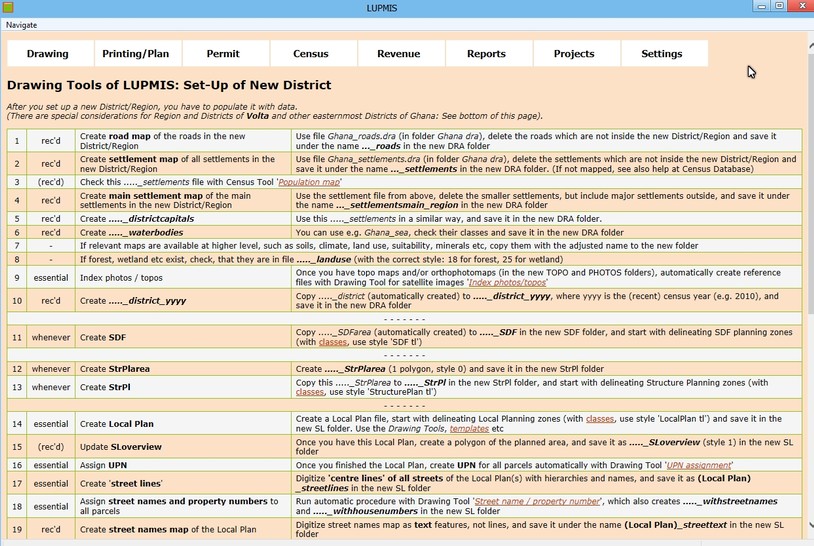Click the 'Create ....._waterbodies' cell
The image size is (814, 546).
point(183,233)
